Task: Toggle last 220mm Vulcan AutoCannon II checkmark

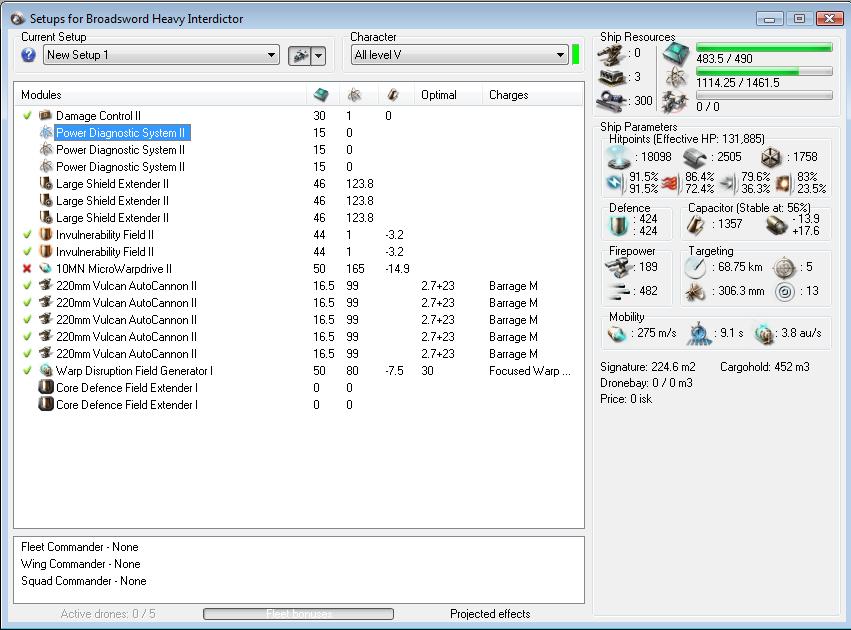Action: [x=27, y=354]
